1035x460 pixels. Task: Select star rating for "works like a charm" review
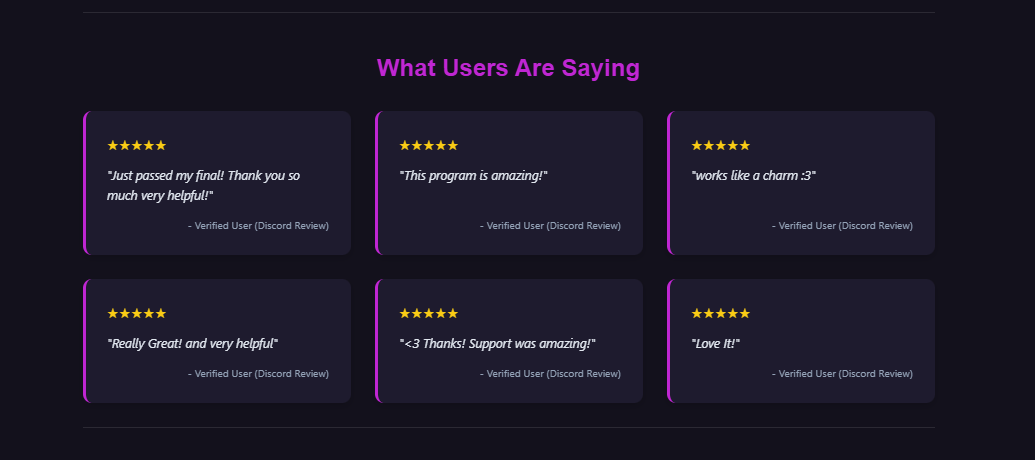(x=720, y=146)
